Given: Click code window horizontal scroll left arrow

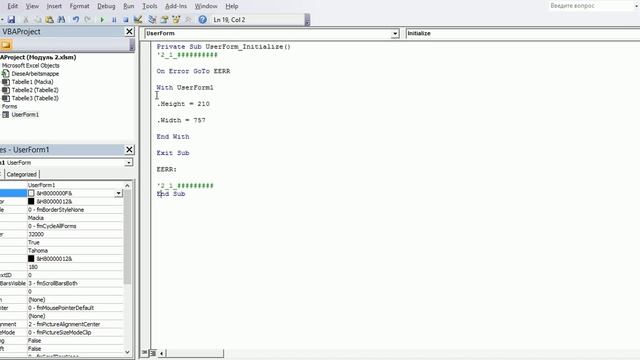Looking at the screenshot, I should pyautogui.click(x=162, y=353).
